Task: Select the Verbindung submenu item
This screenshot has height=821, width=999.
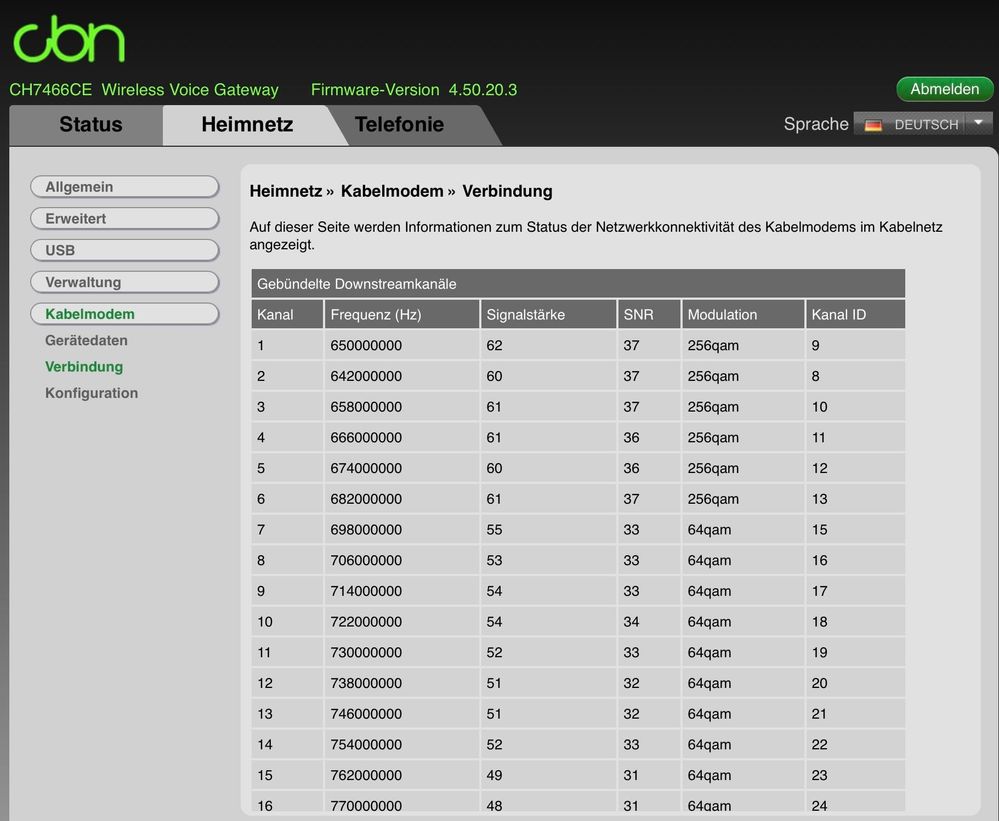Action: 84,367
